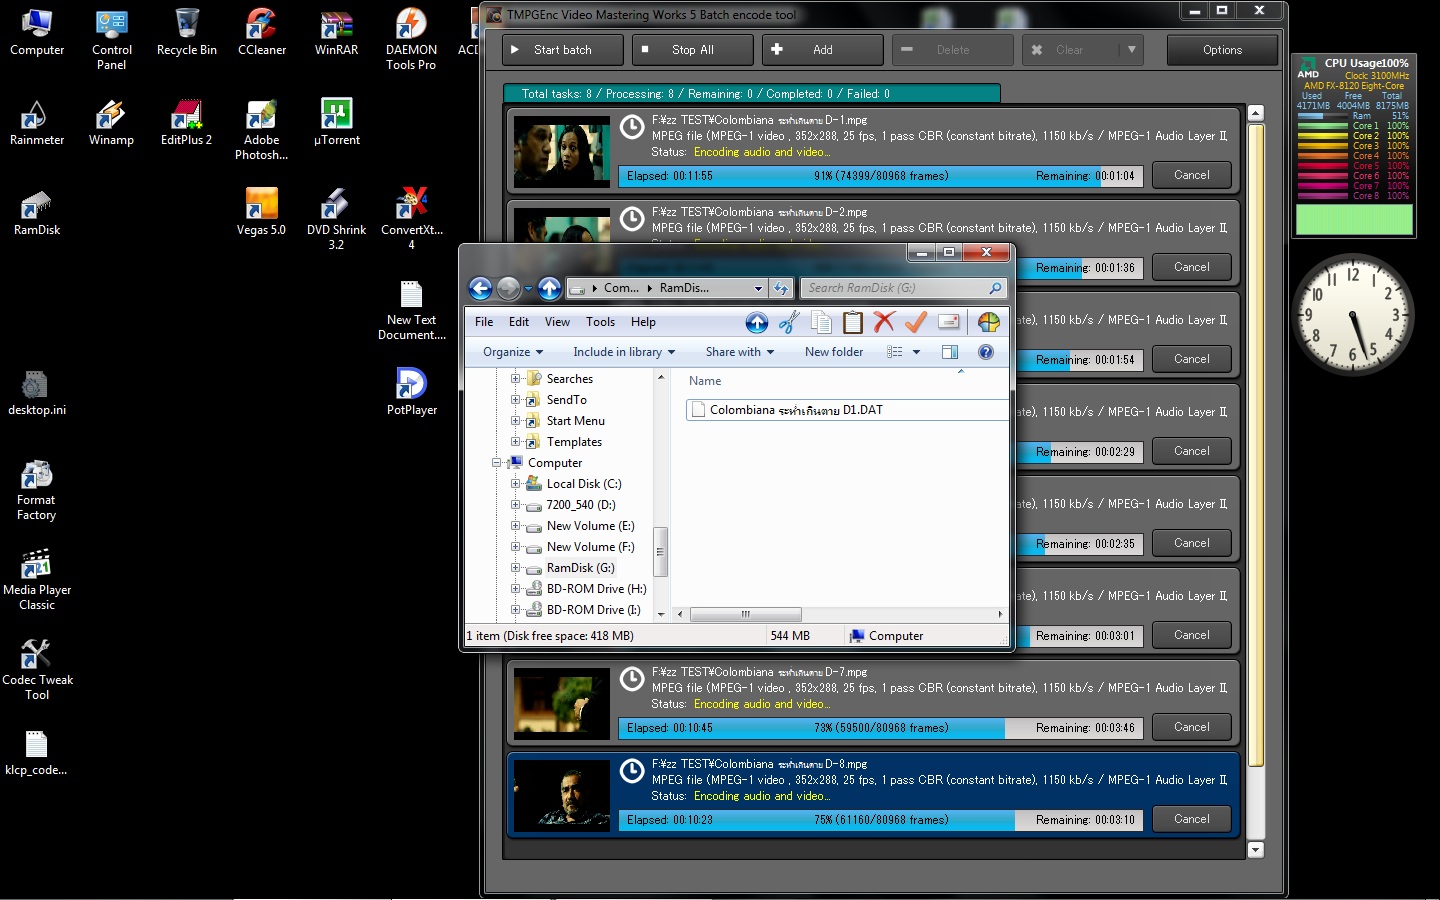
Task: Select the EditPlus 2 desktop icon
Action: point(186,123)
